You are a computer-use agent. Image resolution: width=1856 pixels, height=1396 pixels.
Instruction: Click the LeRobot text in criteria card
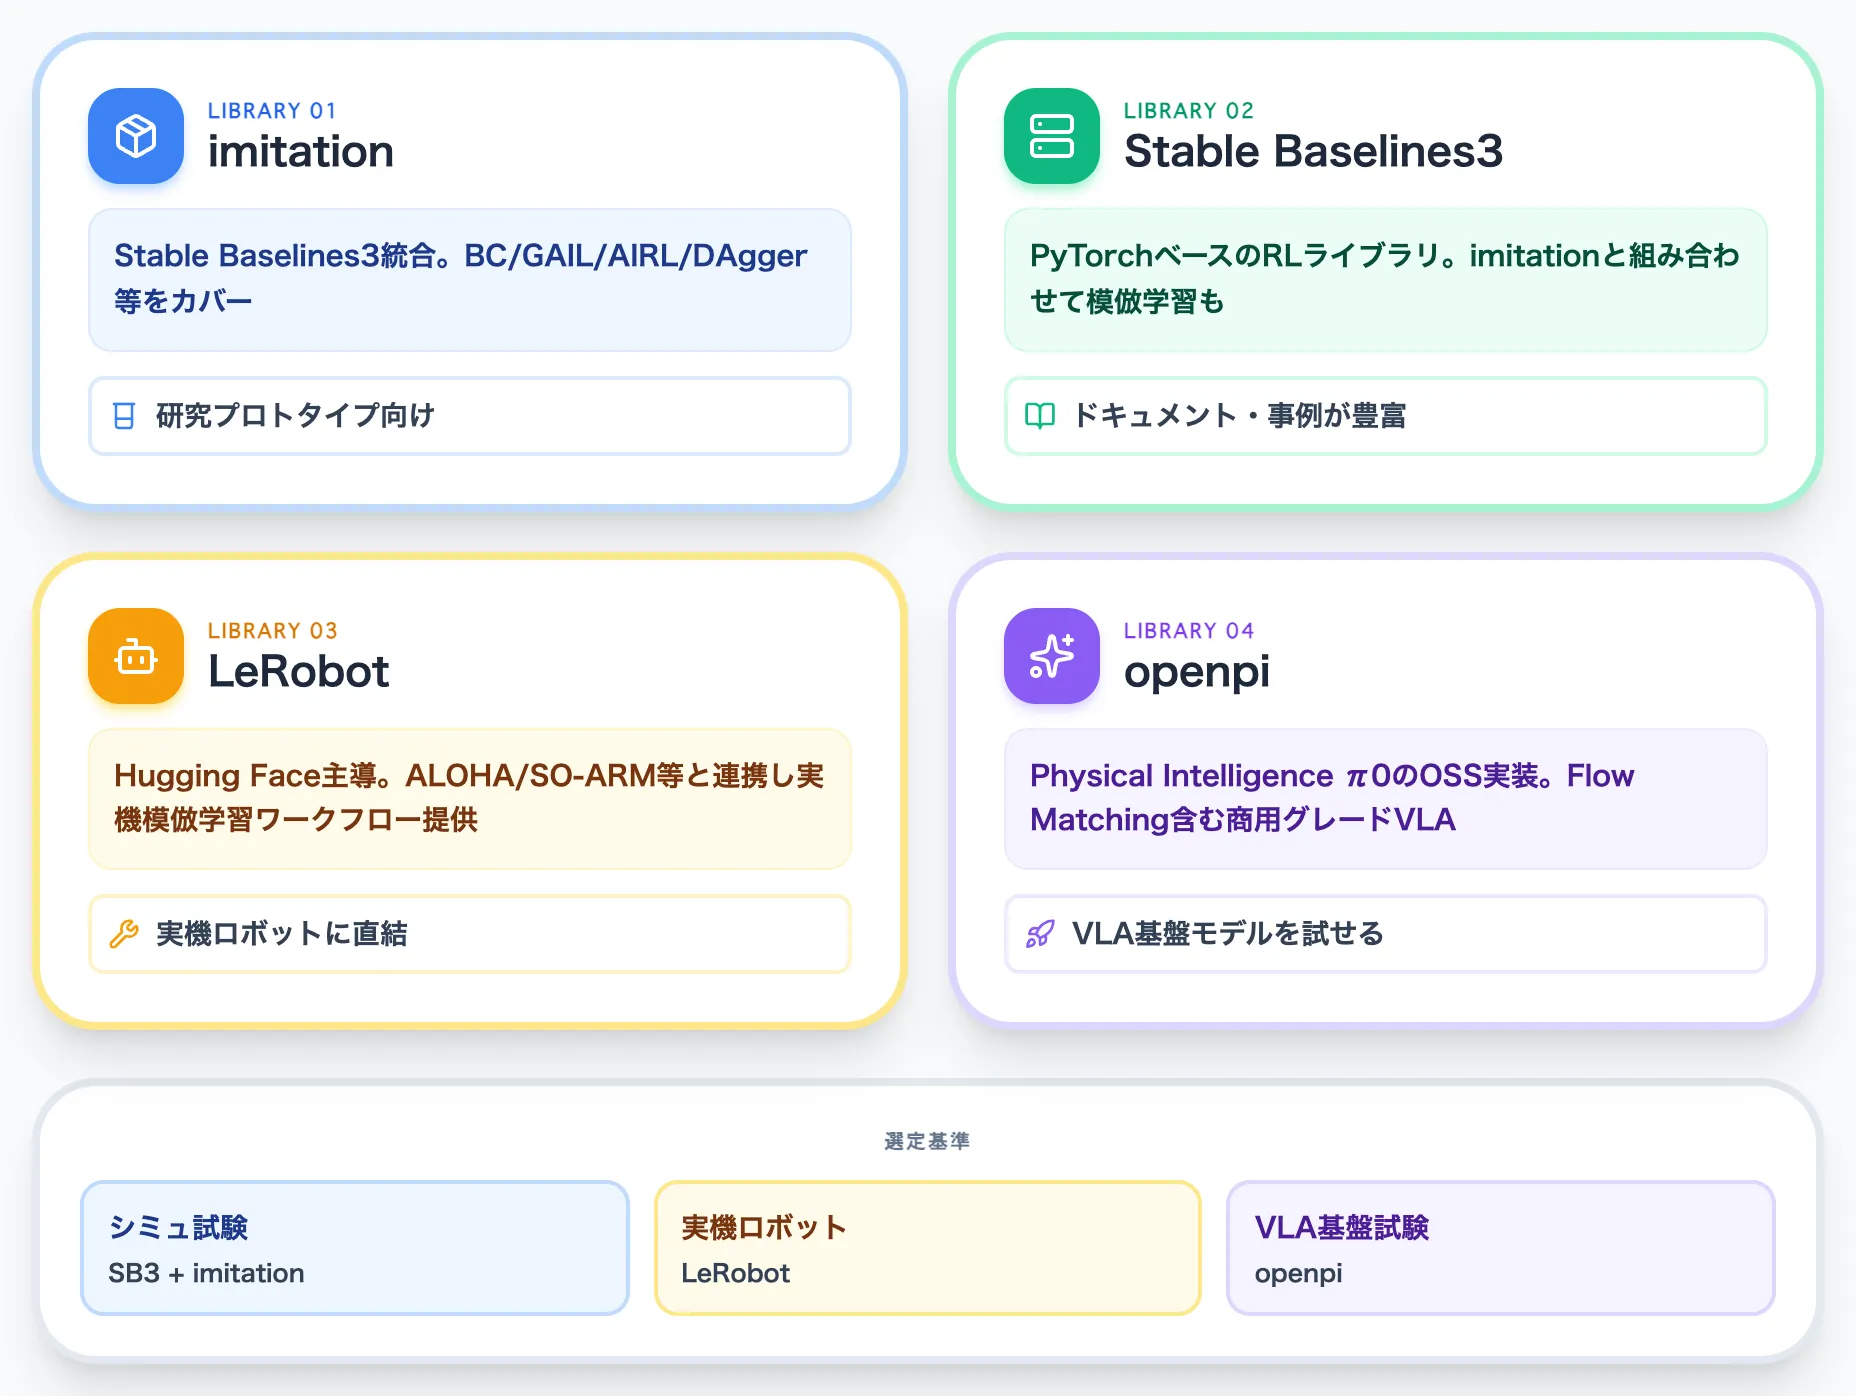(735, 1273)
